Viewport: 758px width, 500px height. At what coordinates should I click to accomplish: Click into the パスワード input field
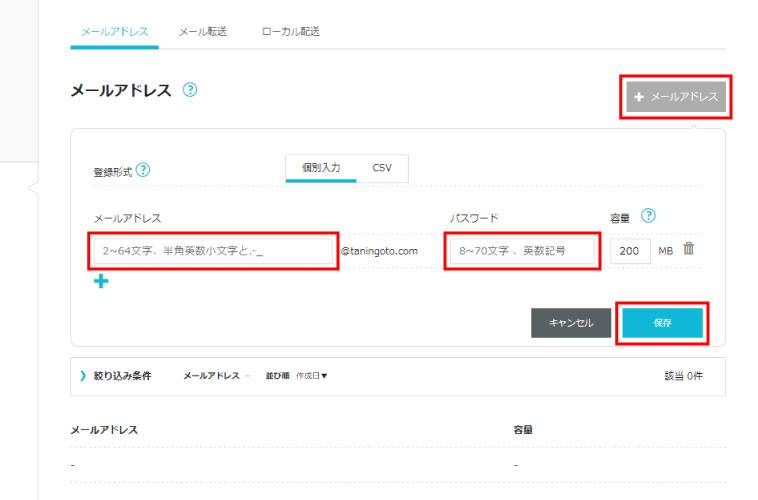coord(522,251)
